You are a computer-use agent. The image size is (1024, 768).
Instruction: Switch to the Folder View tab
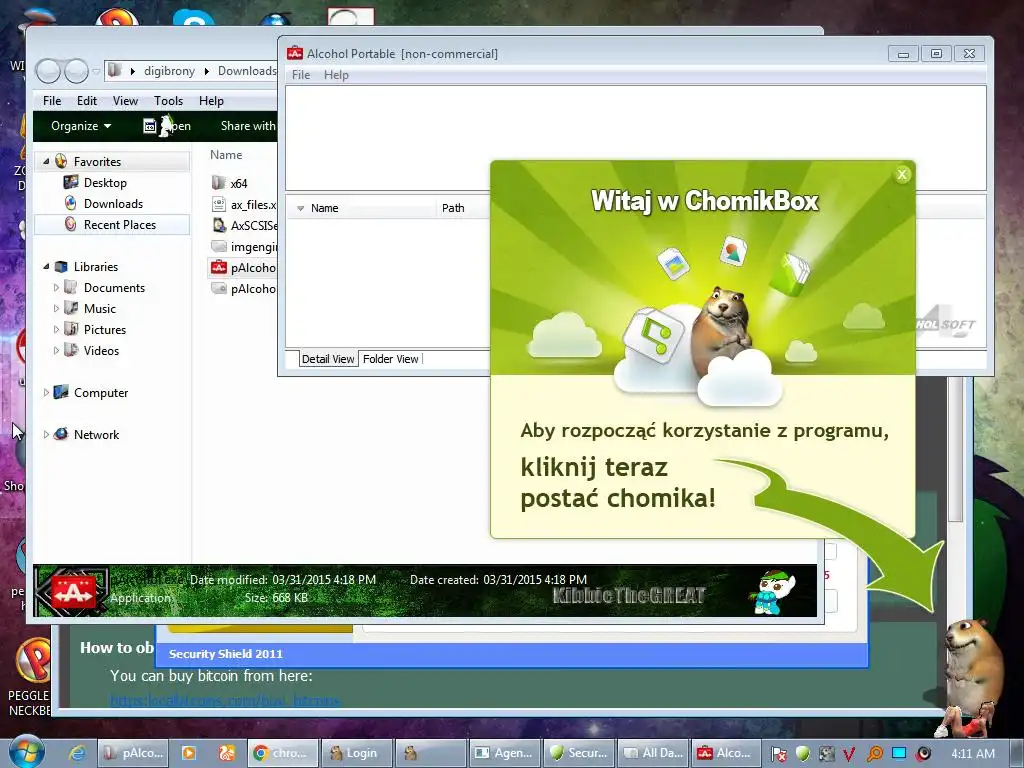391,359
